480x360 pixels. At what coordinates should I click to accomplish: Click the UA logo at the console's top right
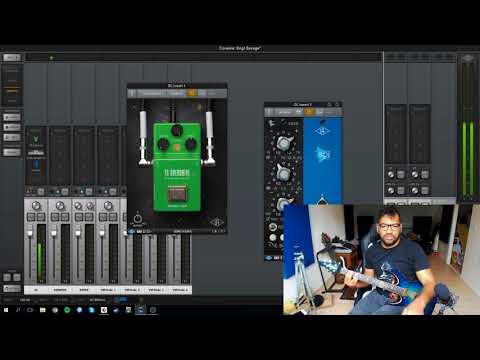[468, 59]
